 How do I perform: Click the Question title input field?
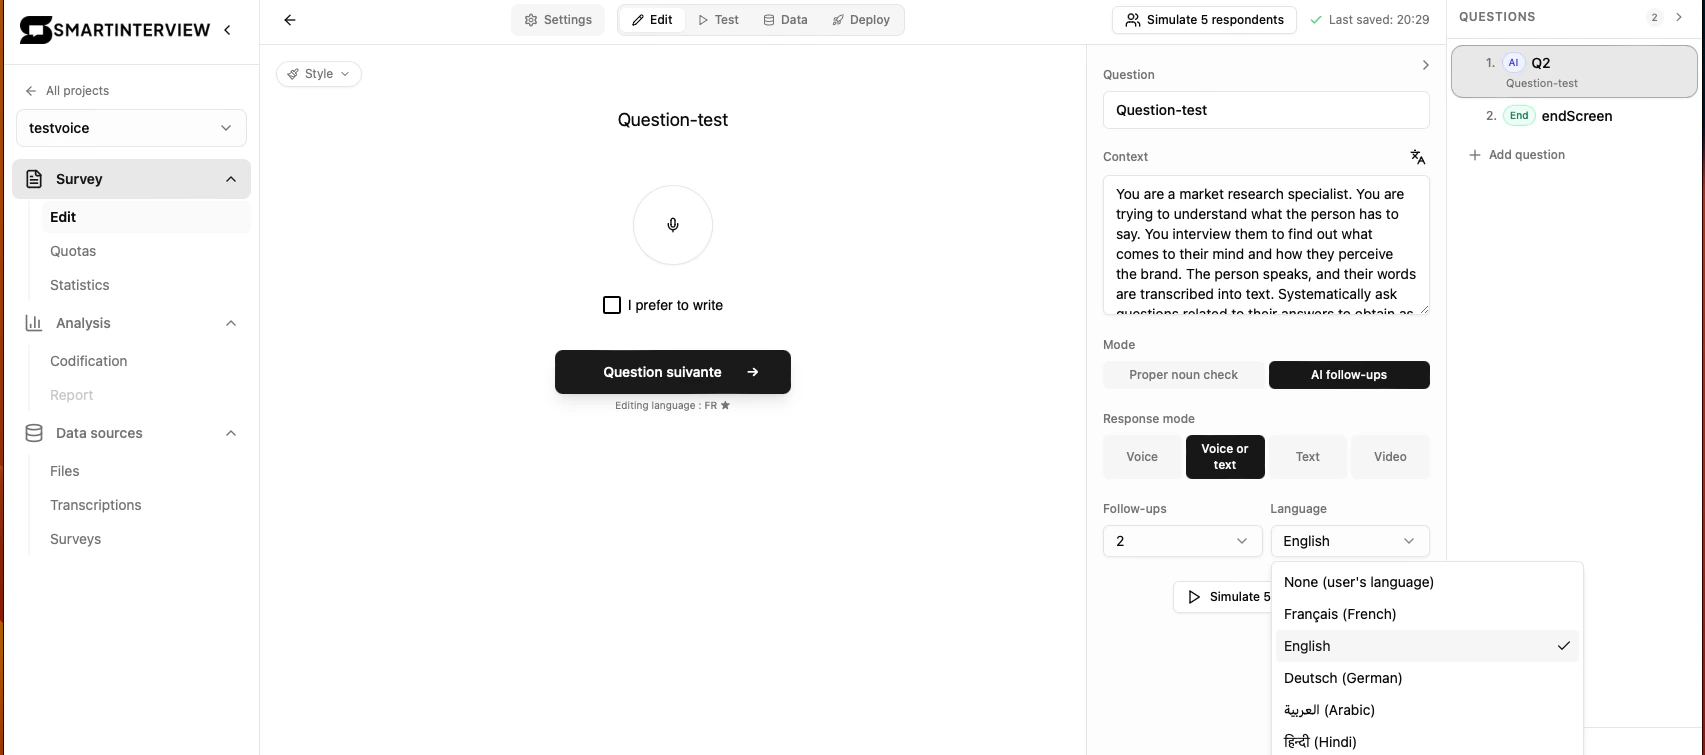coord(1266,110)
